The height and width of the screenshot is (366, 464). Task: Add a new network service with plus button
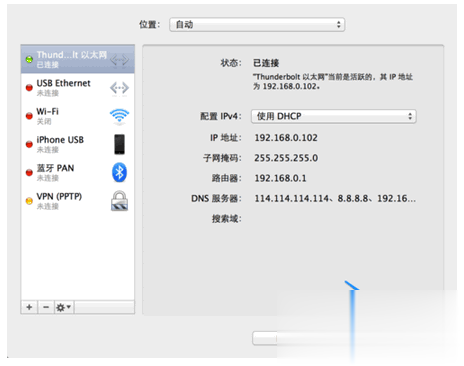pyautogui.click(x=29, y=307)
